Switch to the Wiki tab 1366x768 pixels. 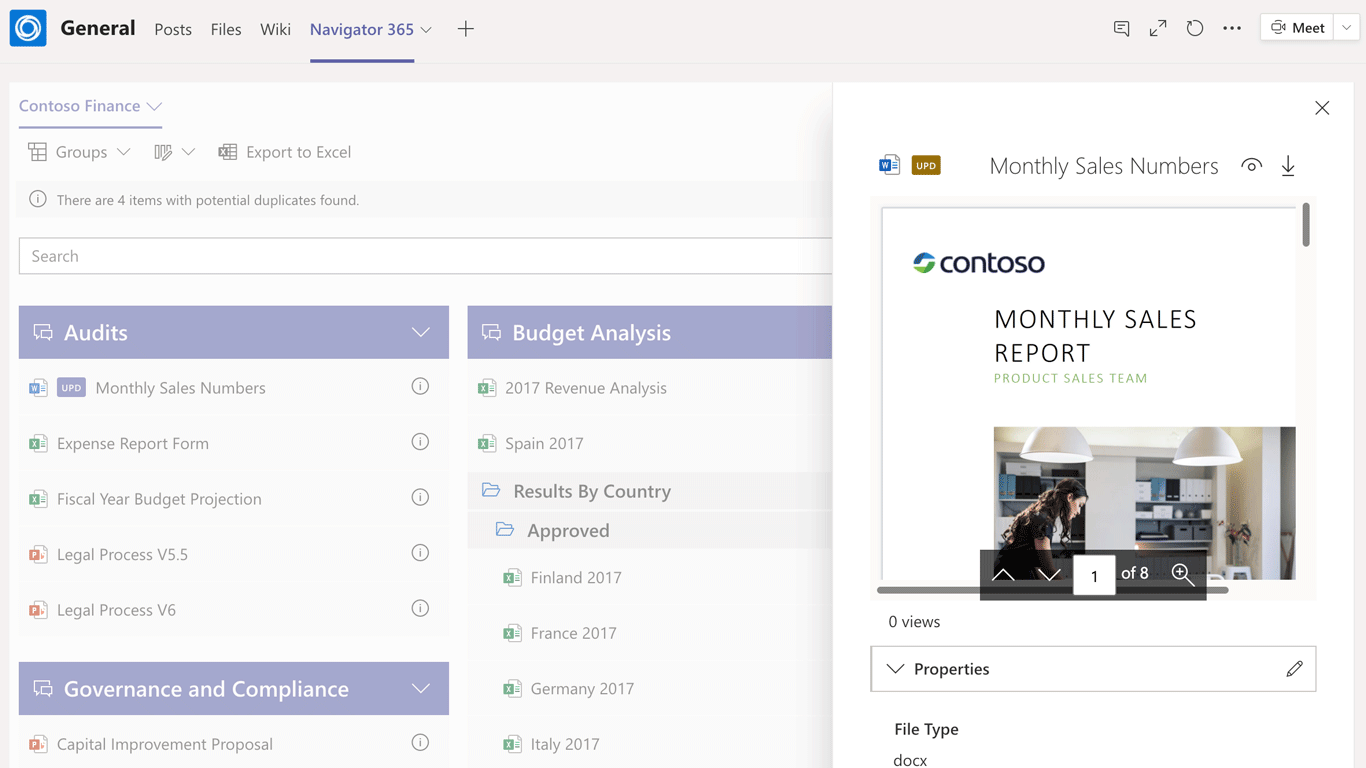275,29
